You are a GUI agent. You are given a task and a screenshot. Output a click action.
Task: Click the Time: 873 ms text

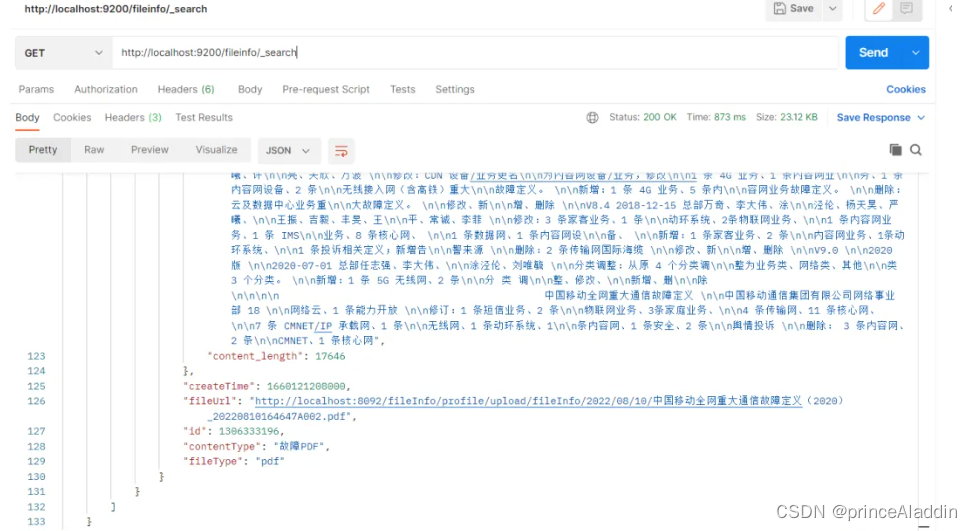coord(716,117)
